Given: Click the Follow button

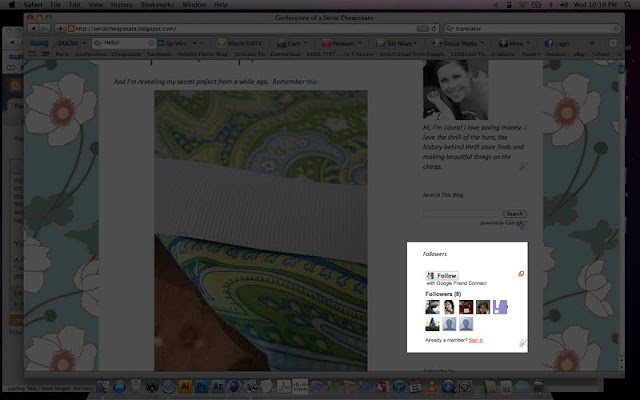Looking at the screenshot, I should point(442,276).
